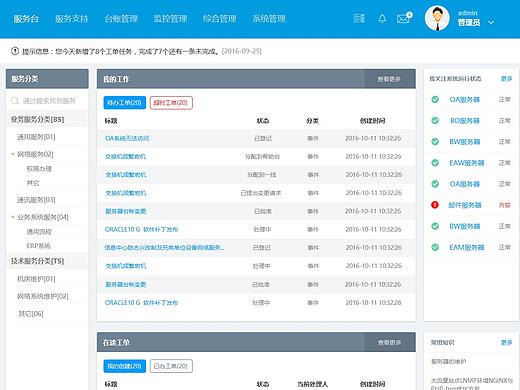Open the 台账管理 menu
Viewport: 520px width, 390px height.
point(121,19)
